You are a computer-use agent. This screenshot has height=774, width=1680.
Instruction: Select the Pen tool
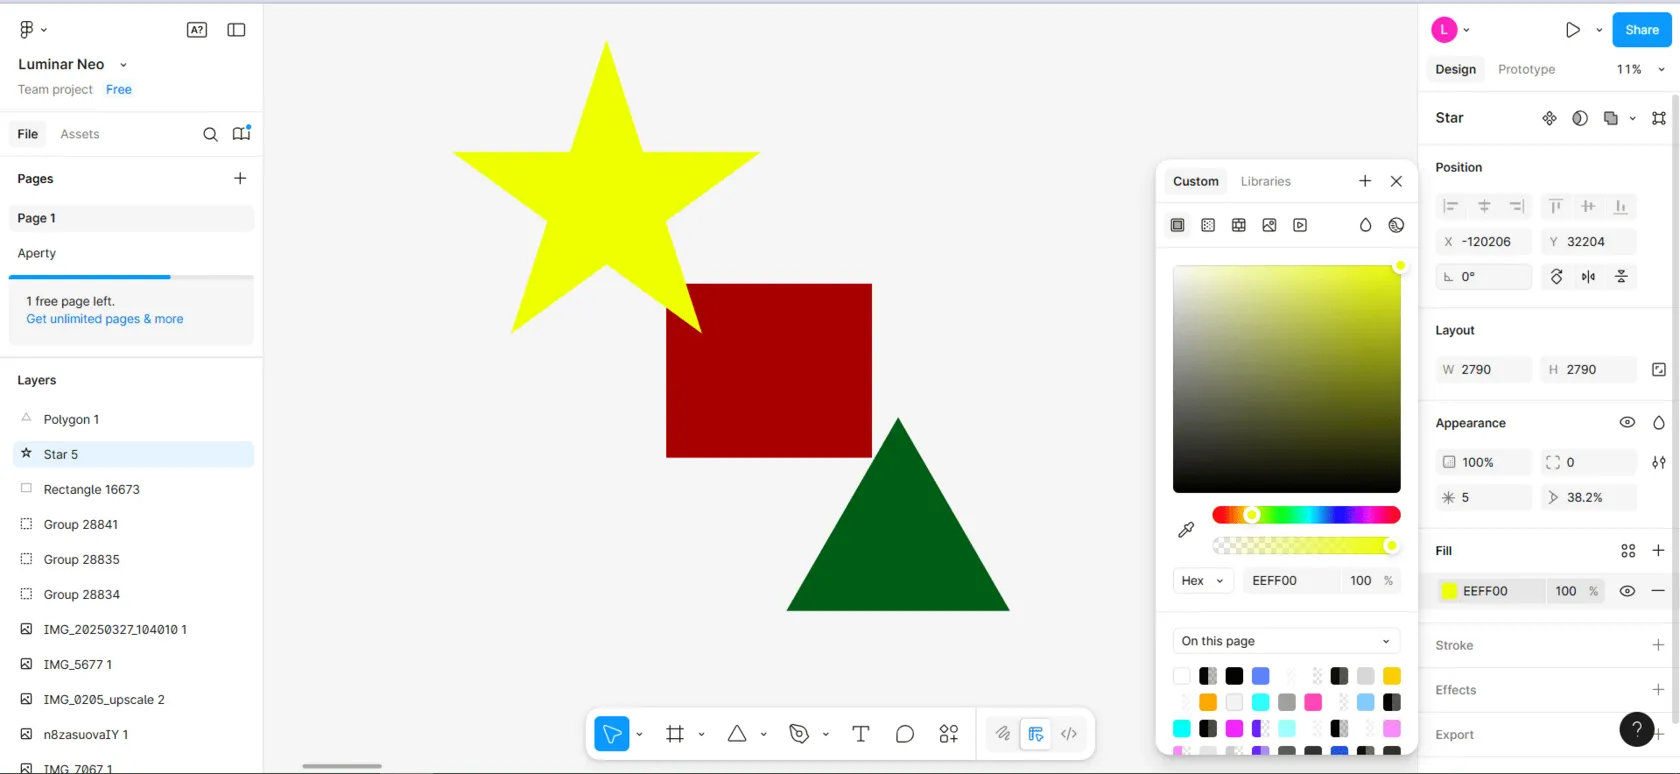coord(798,734)
